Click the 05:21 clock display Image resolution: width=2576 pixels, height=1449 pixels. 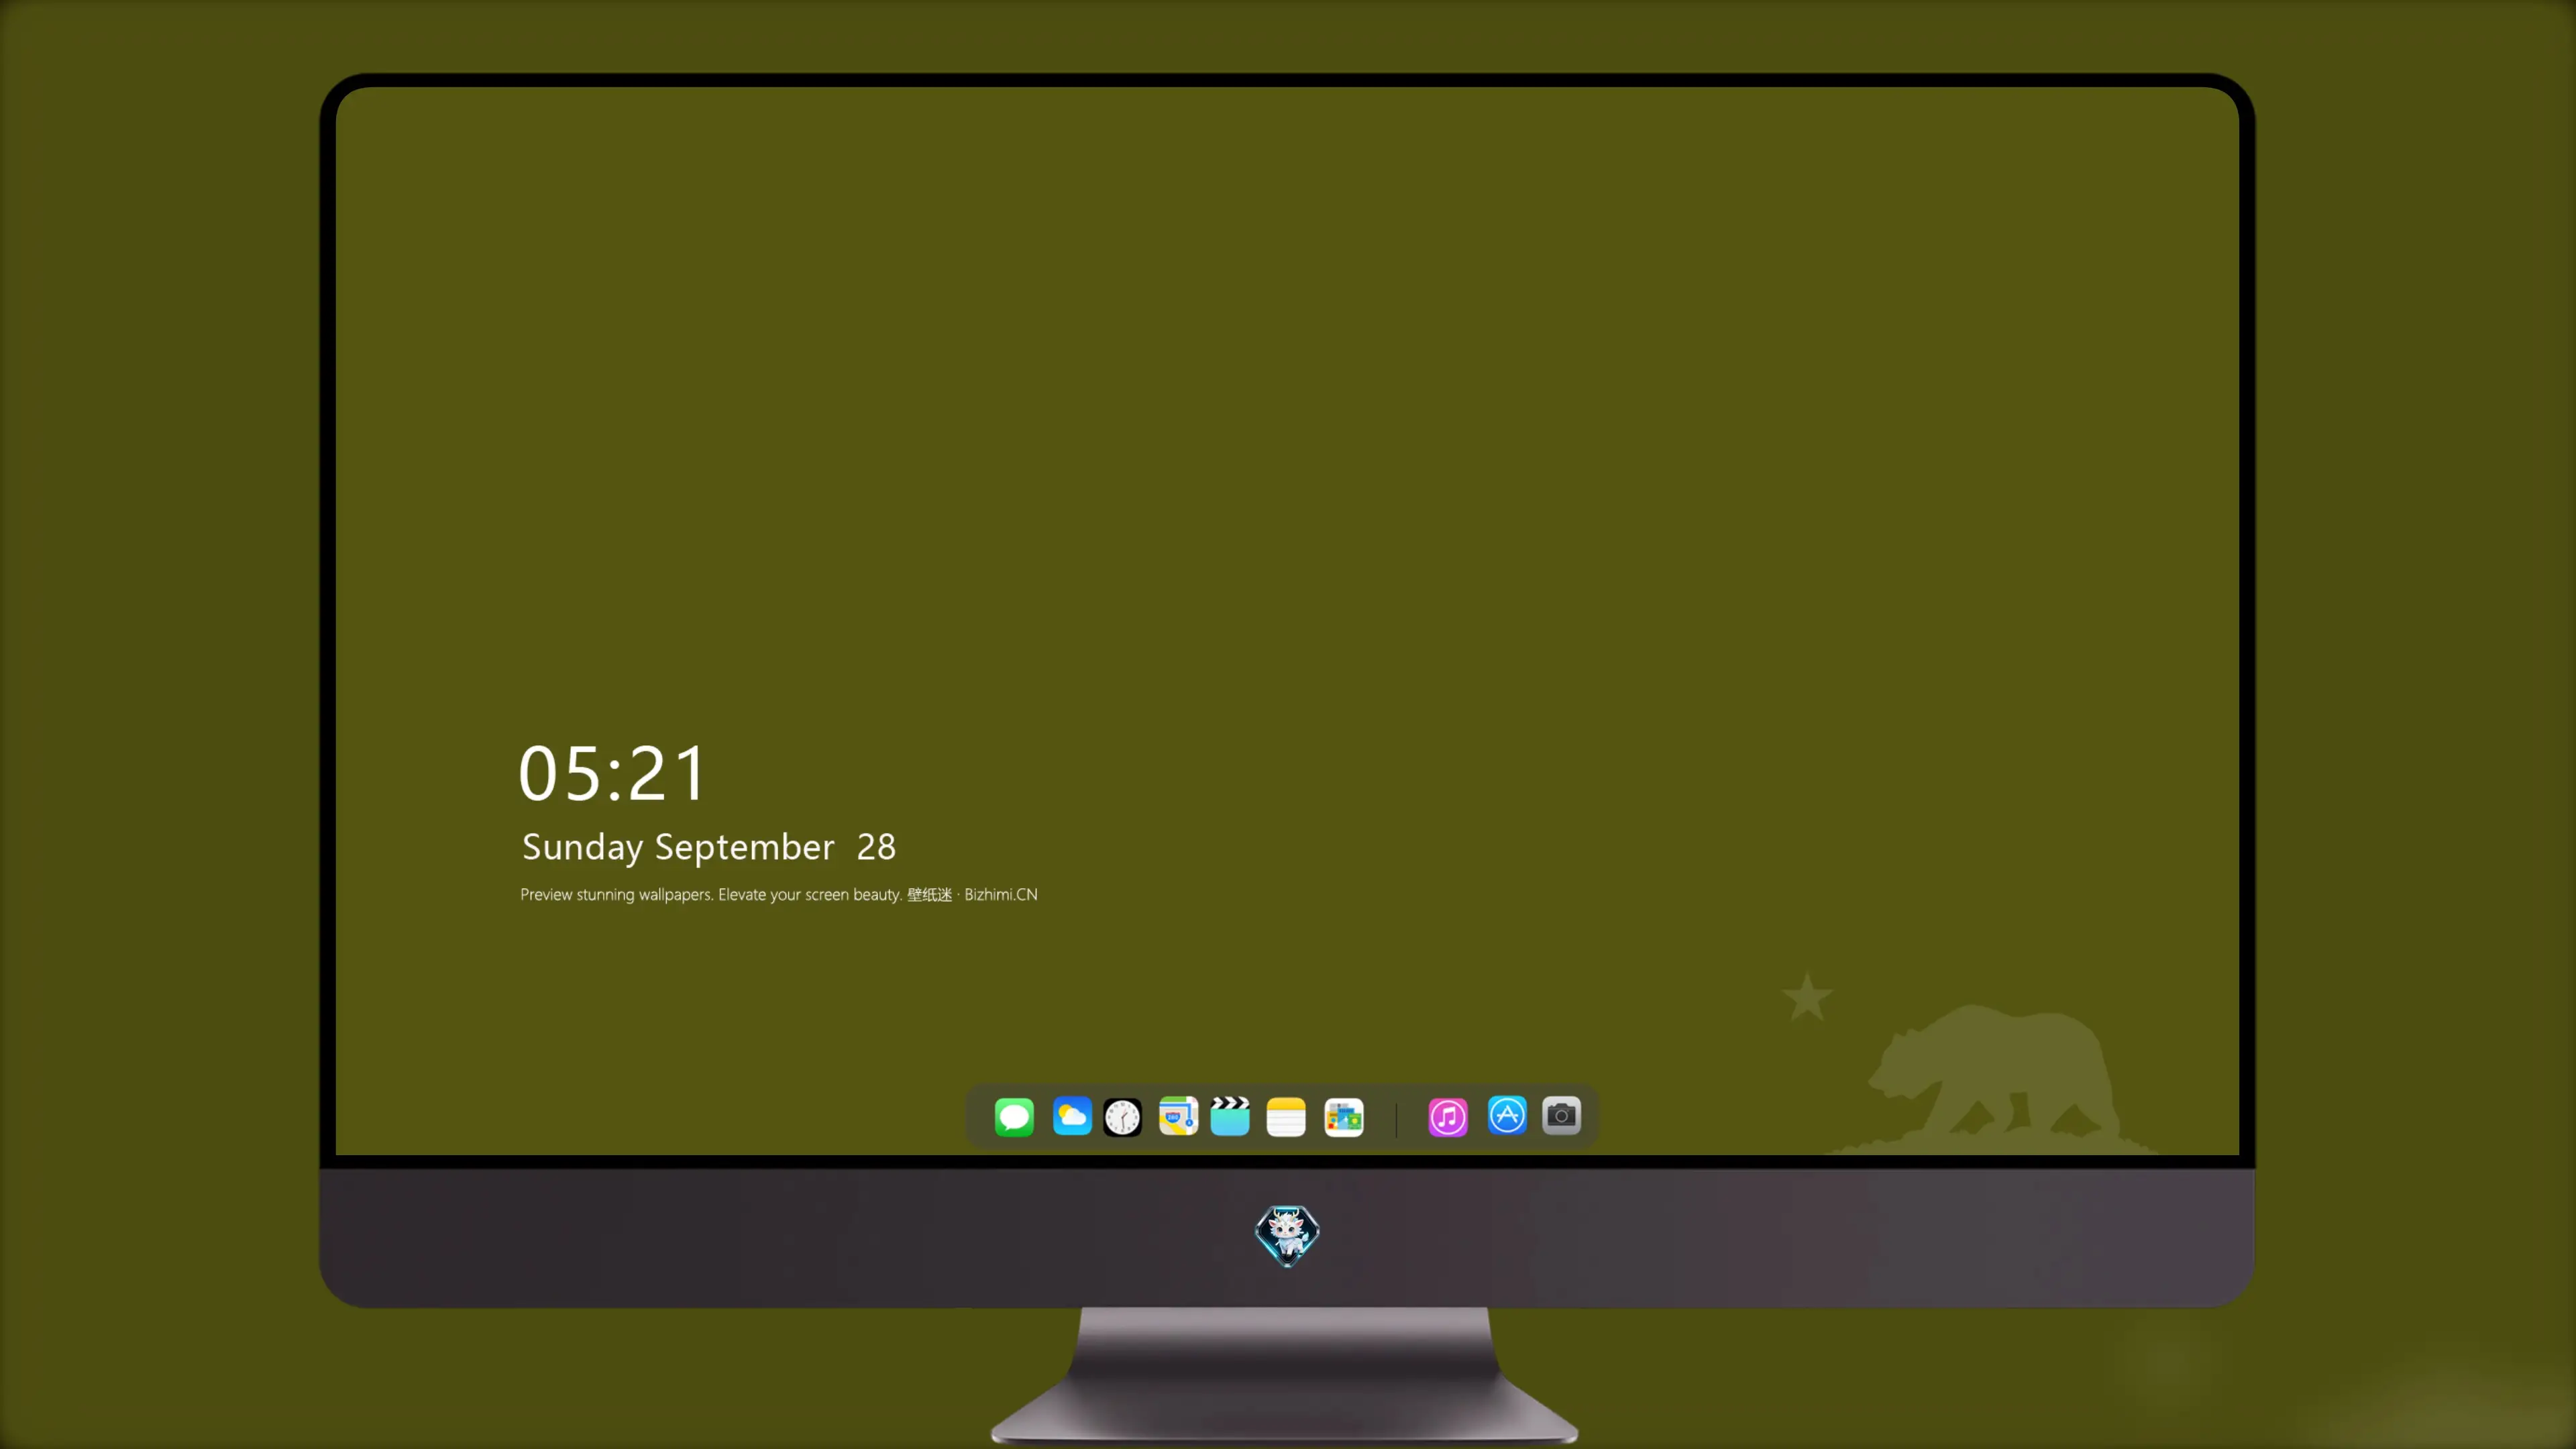pos(613,773)
